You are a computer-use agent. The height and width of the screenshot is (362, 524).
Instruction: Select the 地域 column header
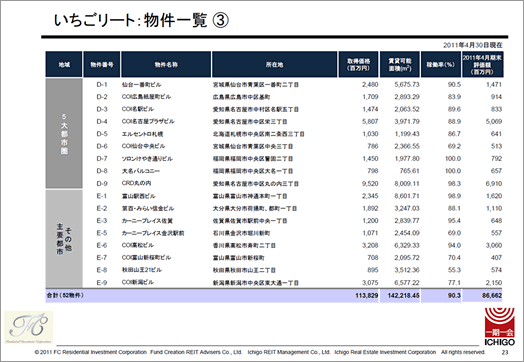[x=64, y=65]
